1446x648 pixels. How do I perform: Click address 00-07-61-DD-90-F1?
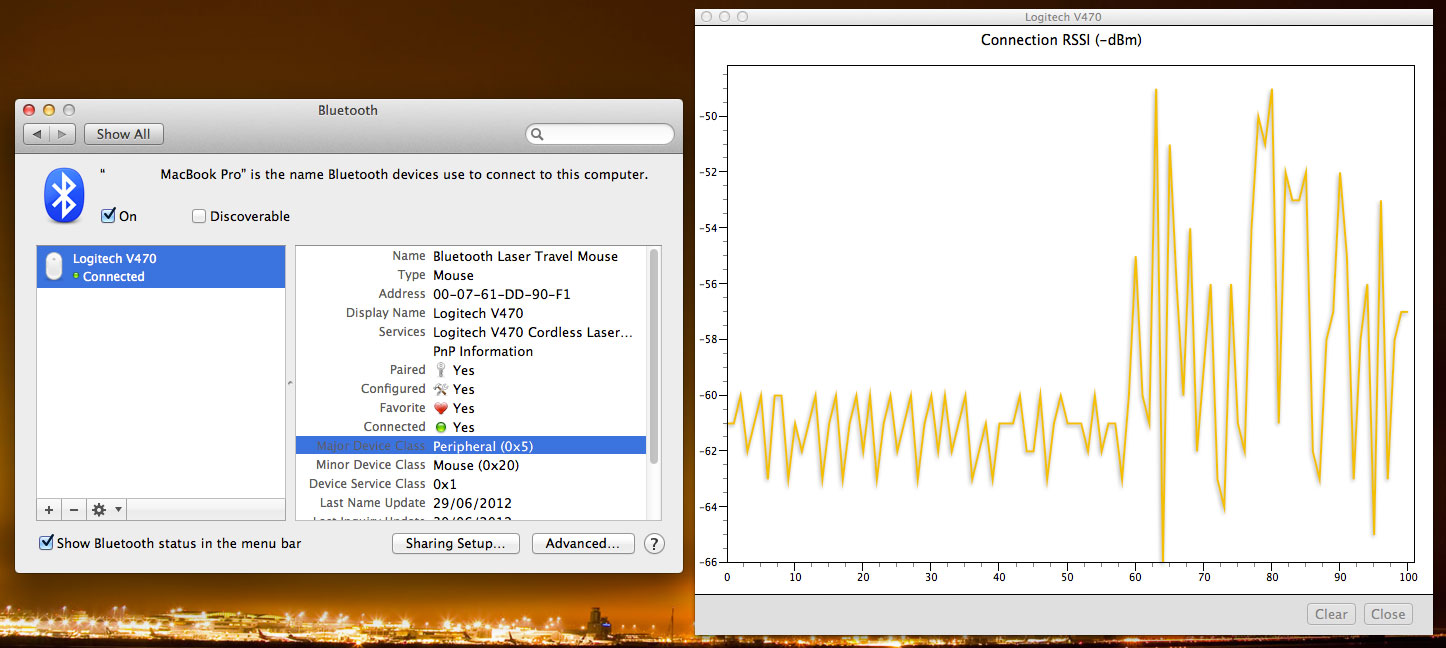[x=501, y=294]
